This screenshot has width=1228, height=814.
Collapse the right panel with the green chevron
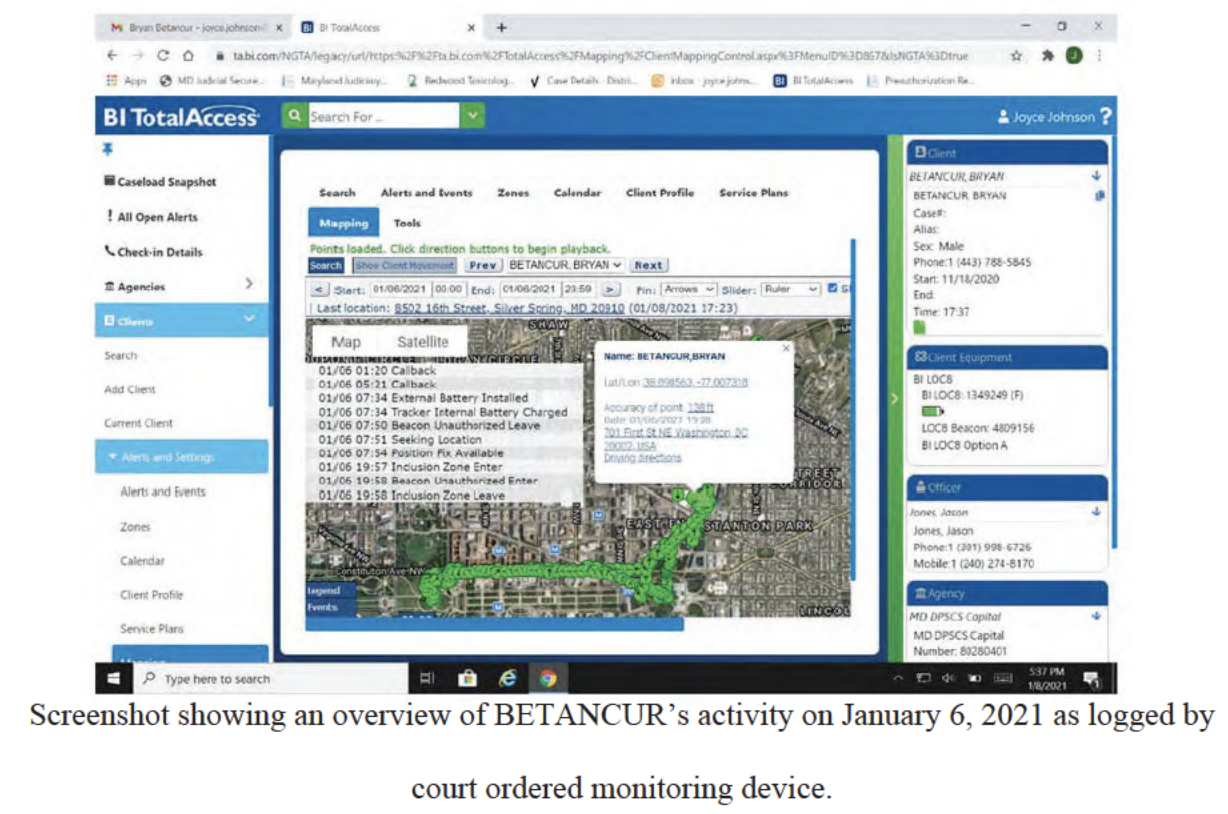coord(895,398)
